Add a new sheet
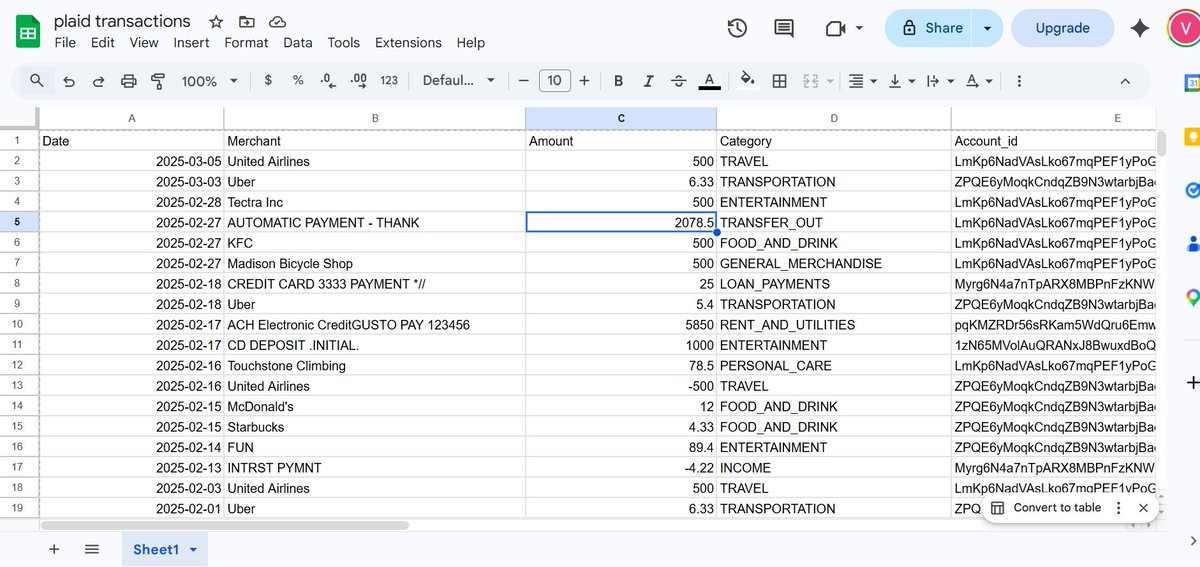Image resolution: width=1200 pixels, height=567 pixels. (54, 549)
